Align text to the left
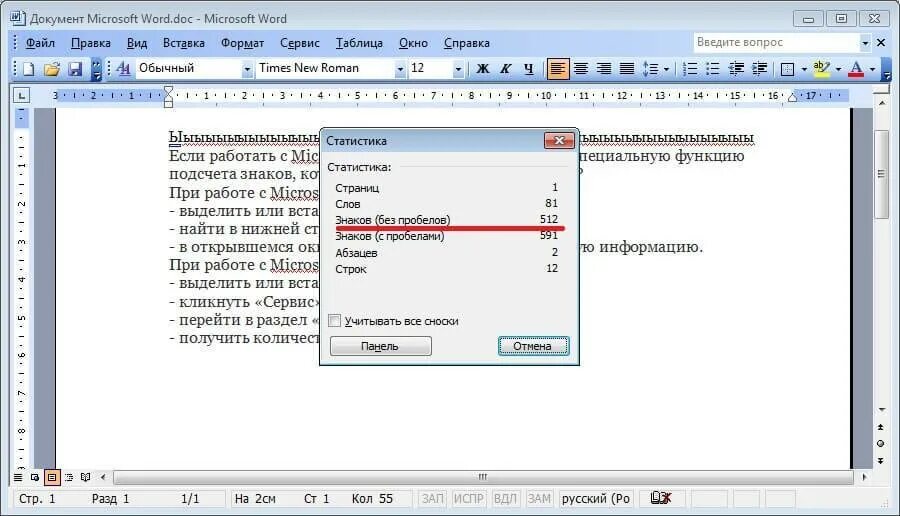900x516 pixels. coord(557,69)
